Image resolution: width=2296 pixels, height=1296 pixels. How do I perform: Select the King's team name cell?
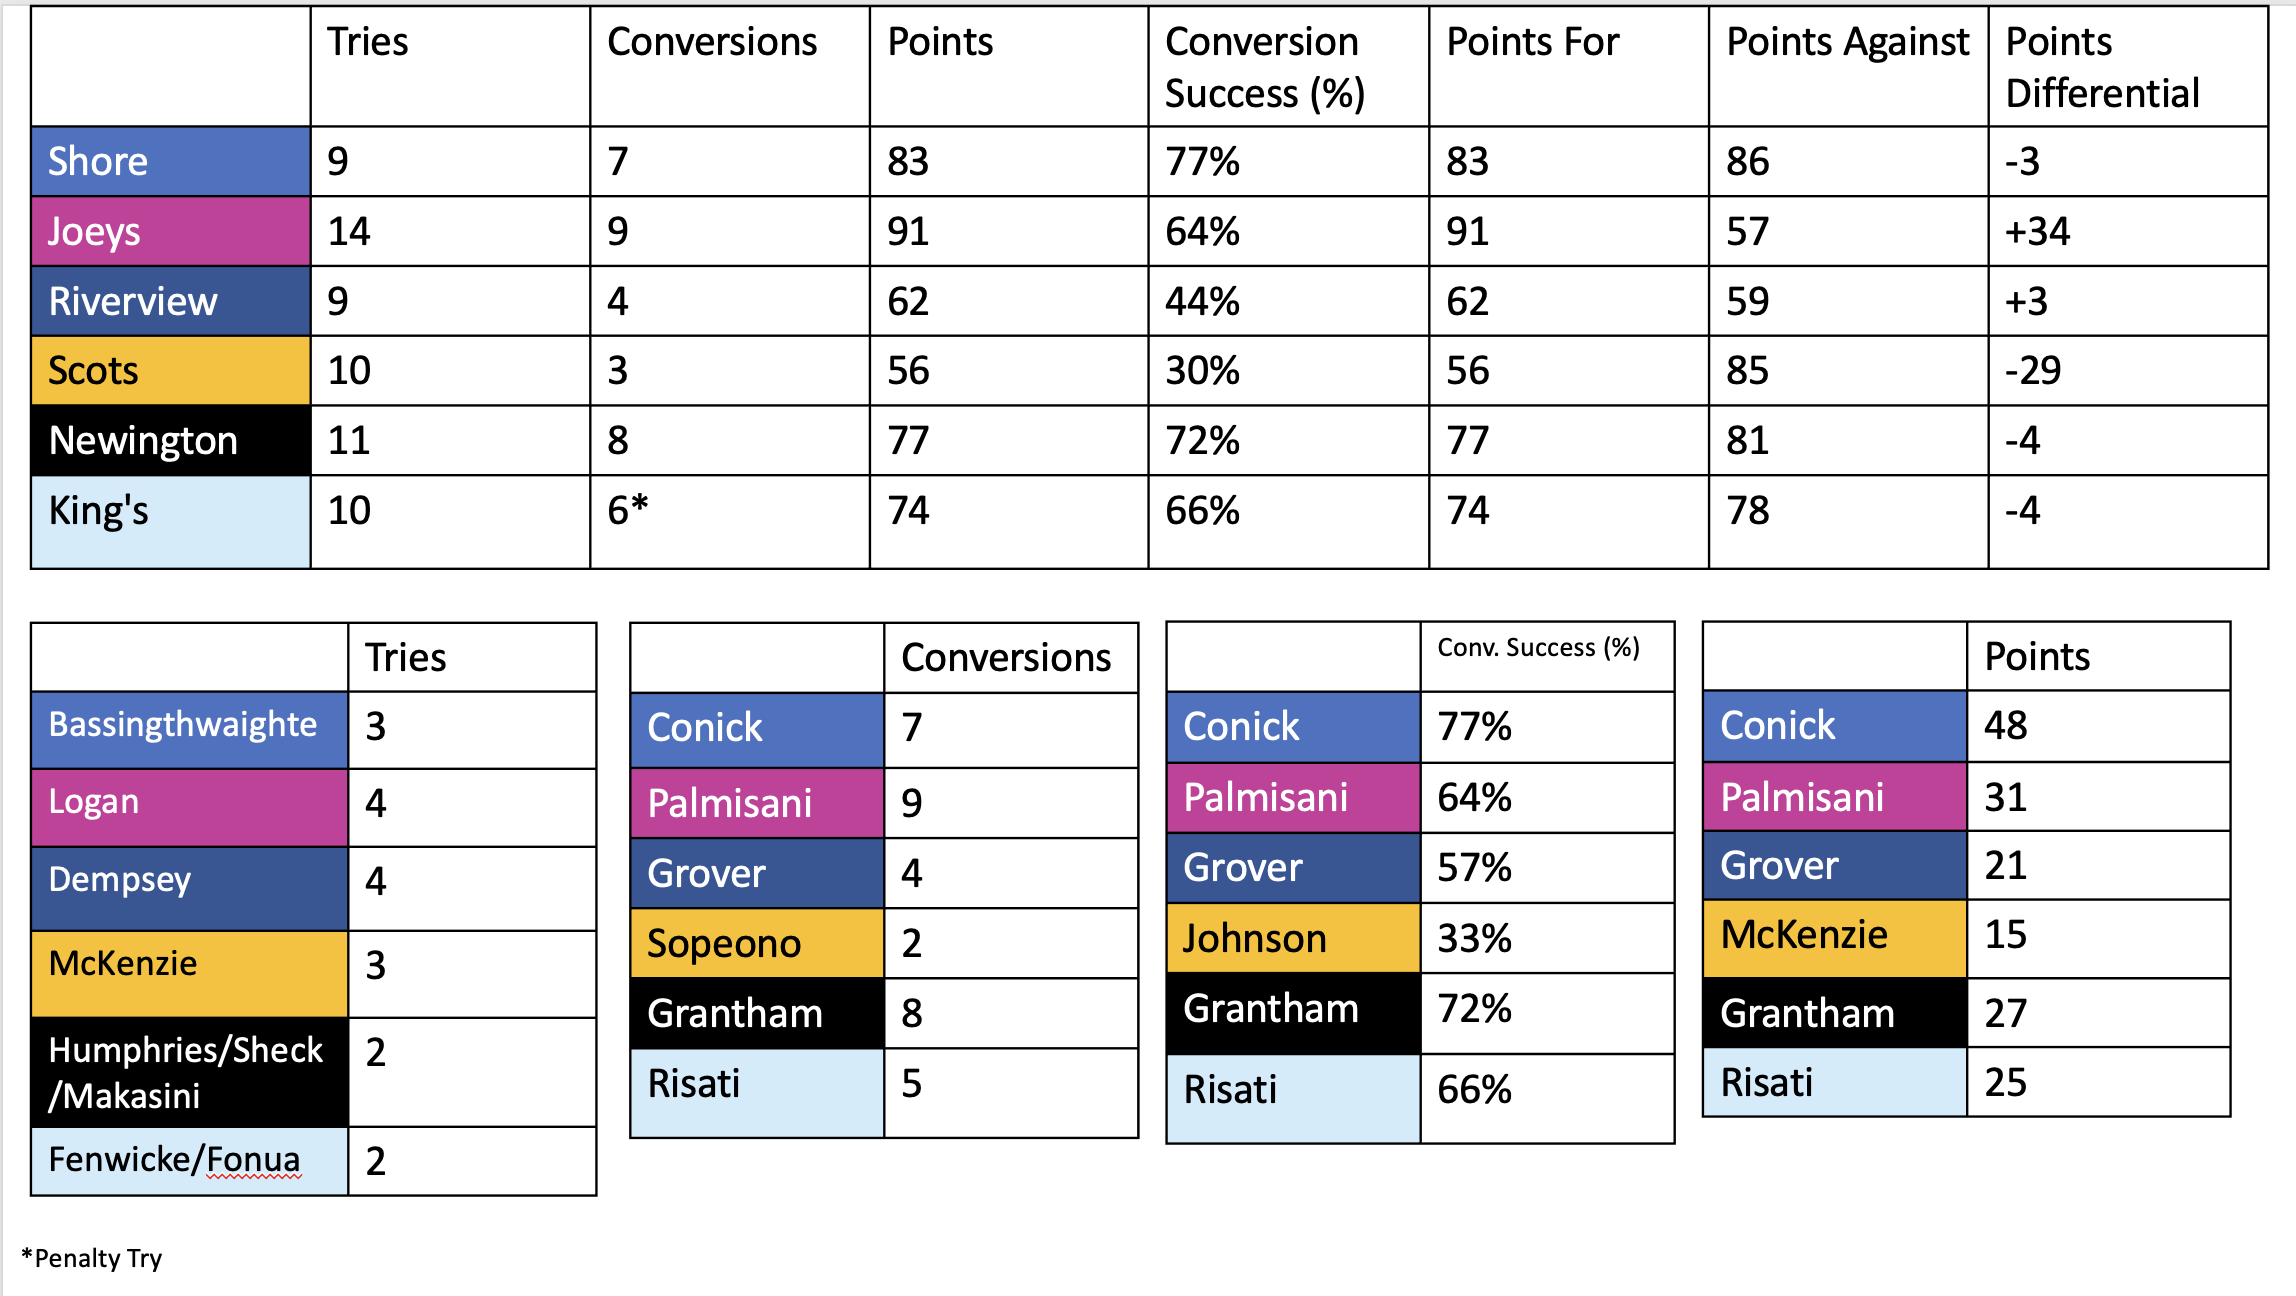(170, 521)
